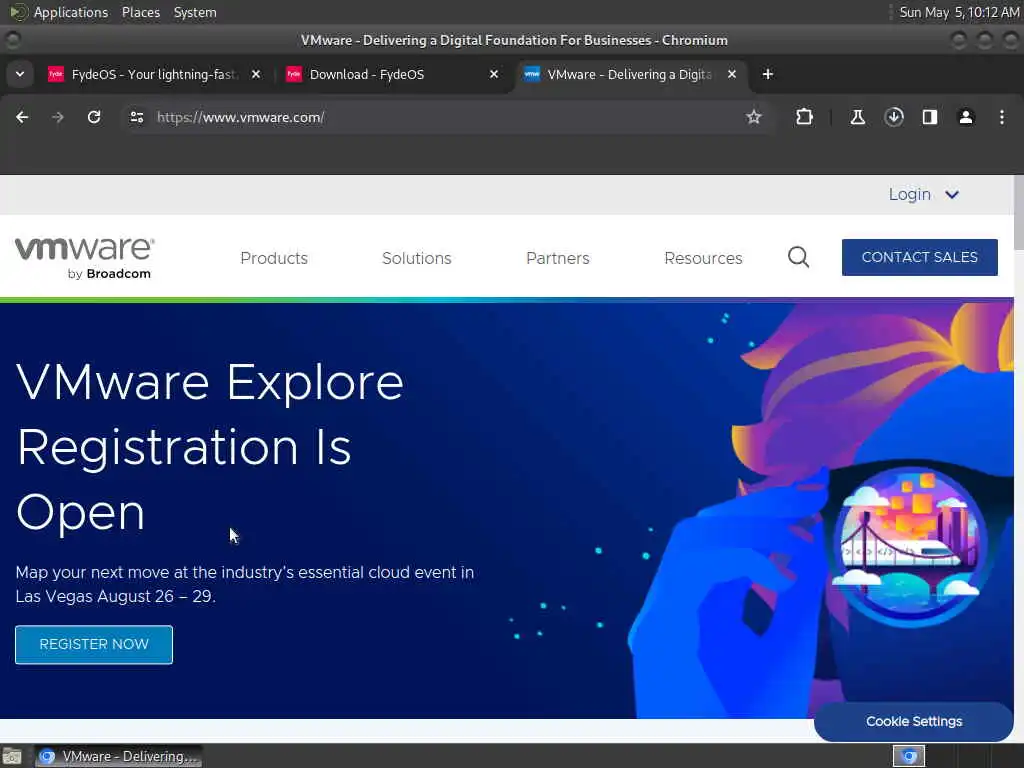Screen dimensions: 1024x768
Task: Open the Places system menu
Action: pyautogui.click(x=140, y=12)
